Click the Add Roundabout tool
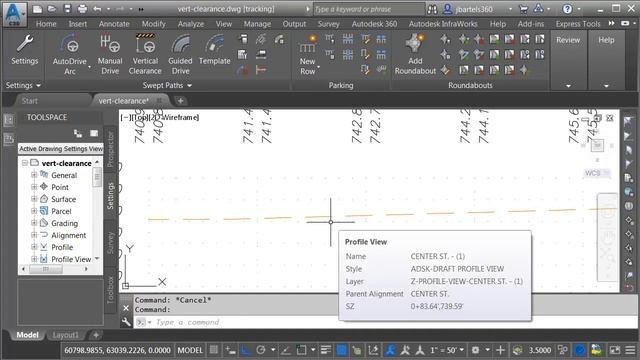640x360 pixels. (x=415, y=54)
